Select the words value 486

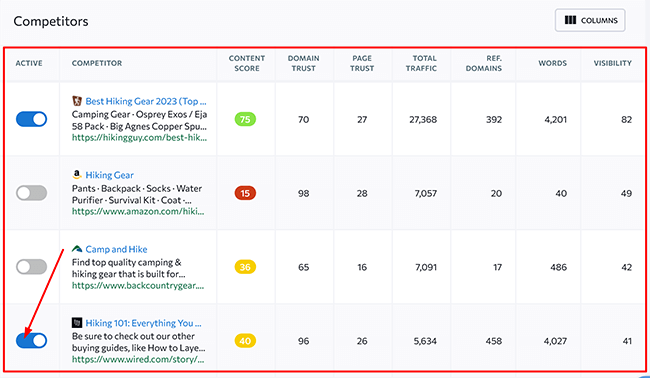pyautogui.click(x=558, y=267)
